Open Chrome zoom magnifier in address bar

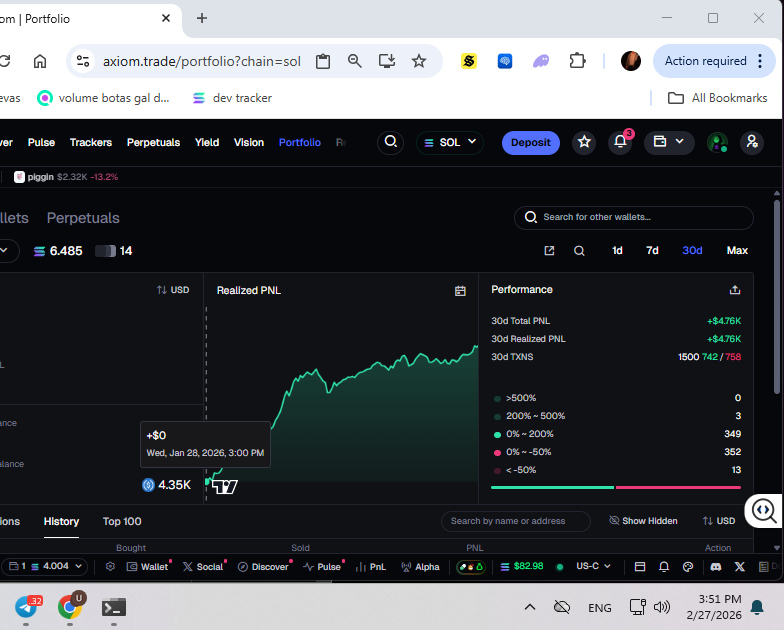pos(354,61)
